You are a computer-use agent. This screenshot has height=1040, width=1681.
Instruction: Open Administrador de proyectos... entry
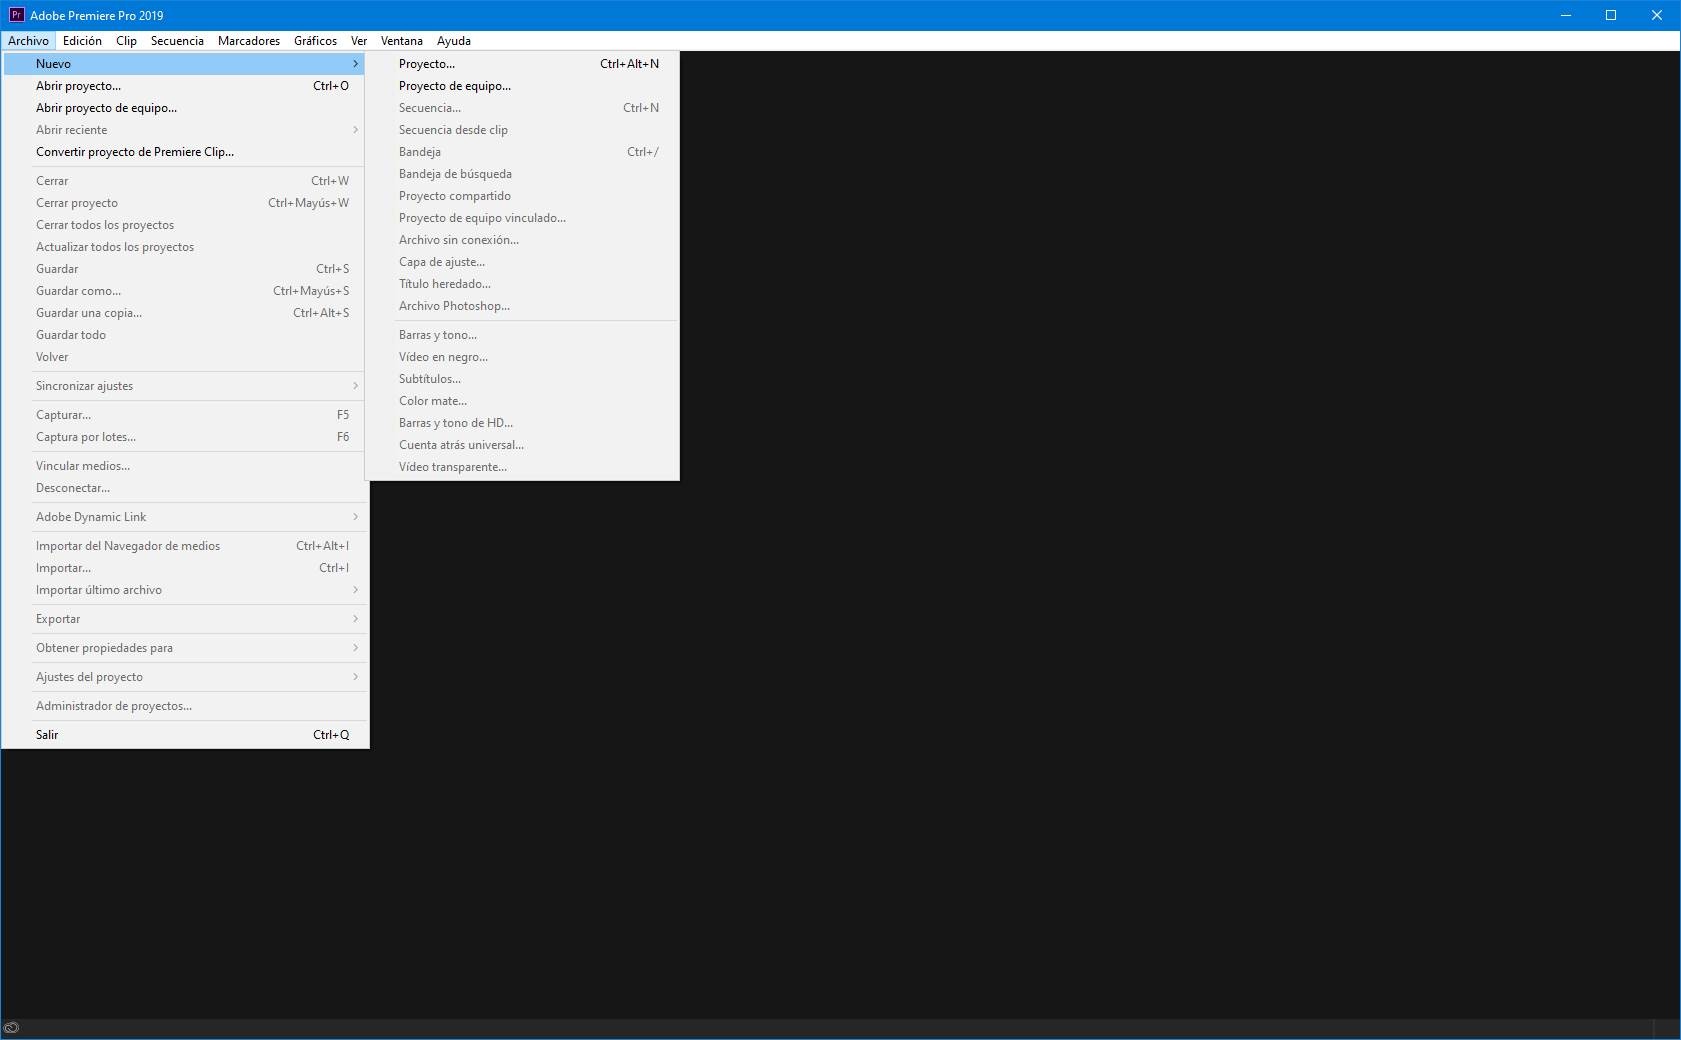coord(186,706)
